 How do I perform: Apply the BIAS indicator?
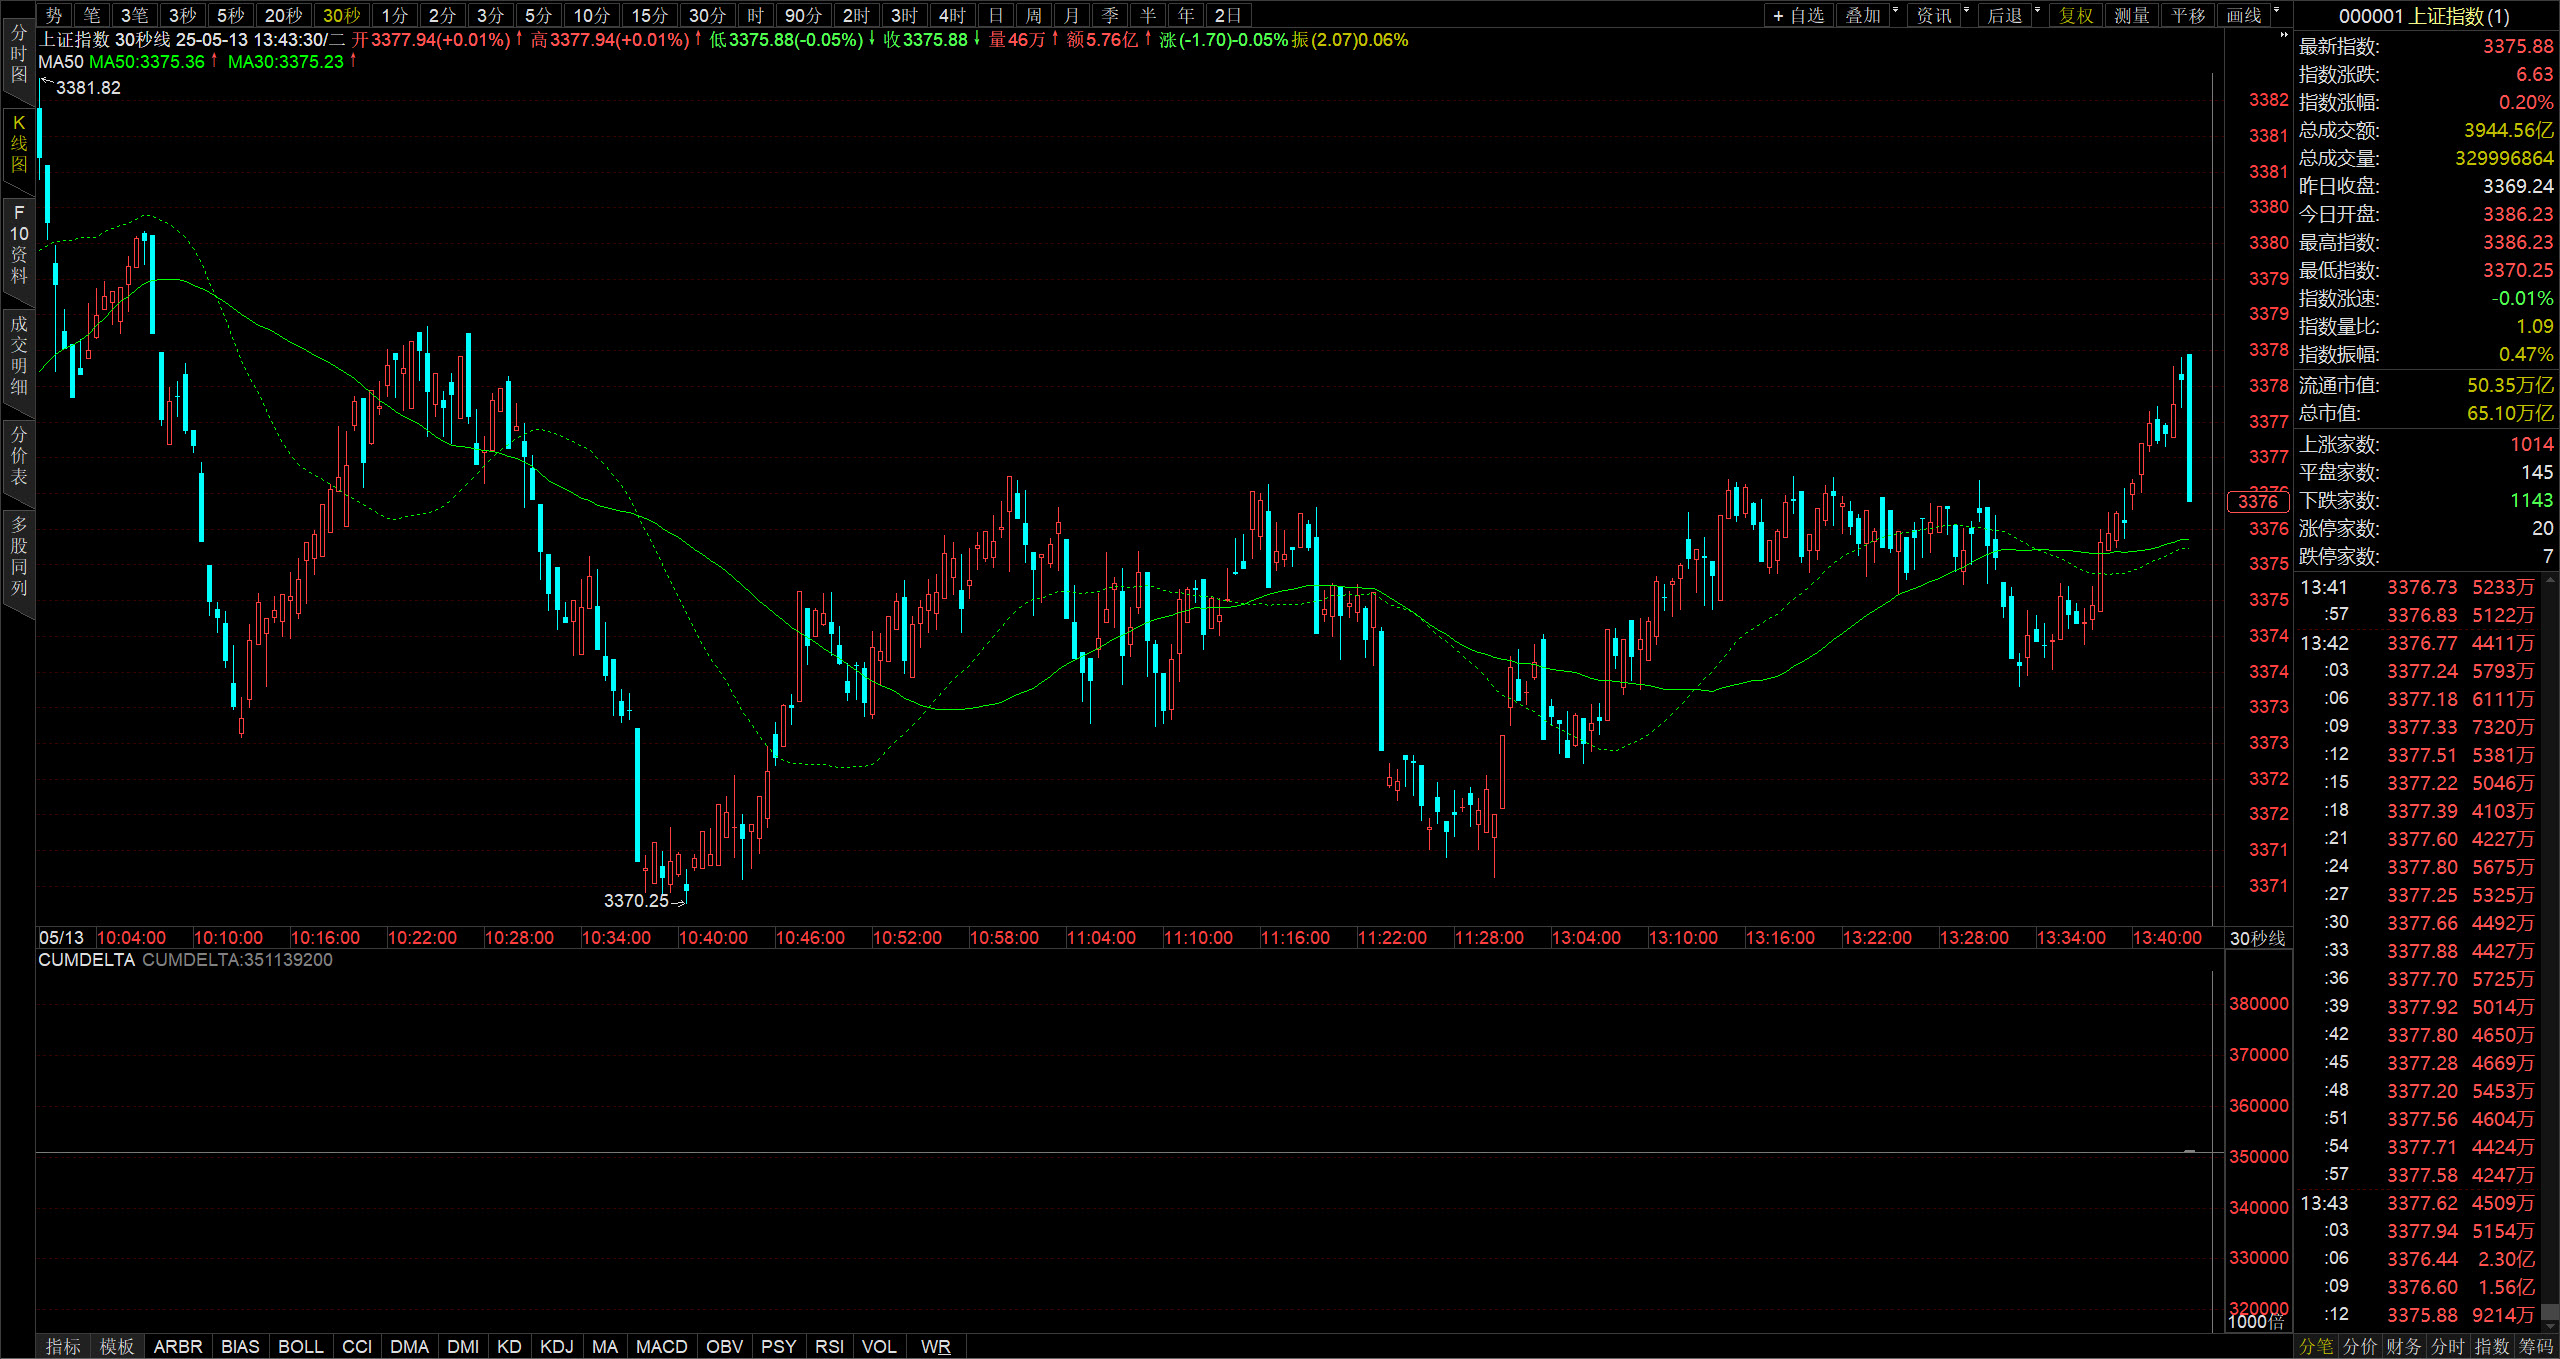pos(240,1346)
